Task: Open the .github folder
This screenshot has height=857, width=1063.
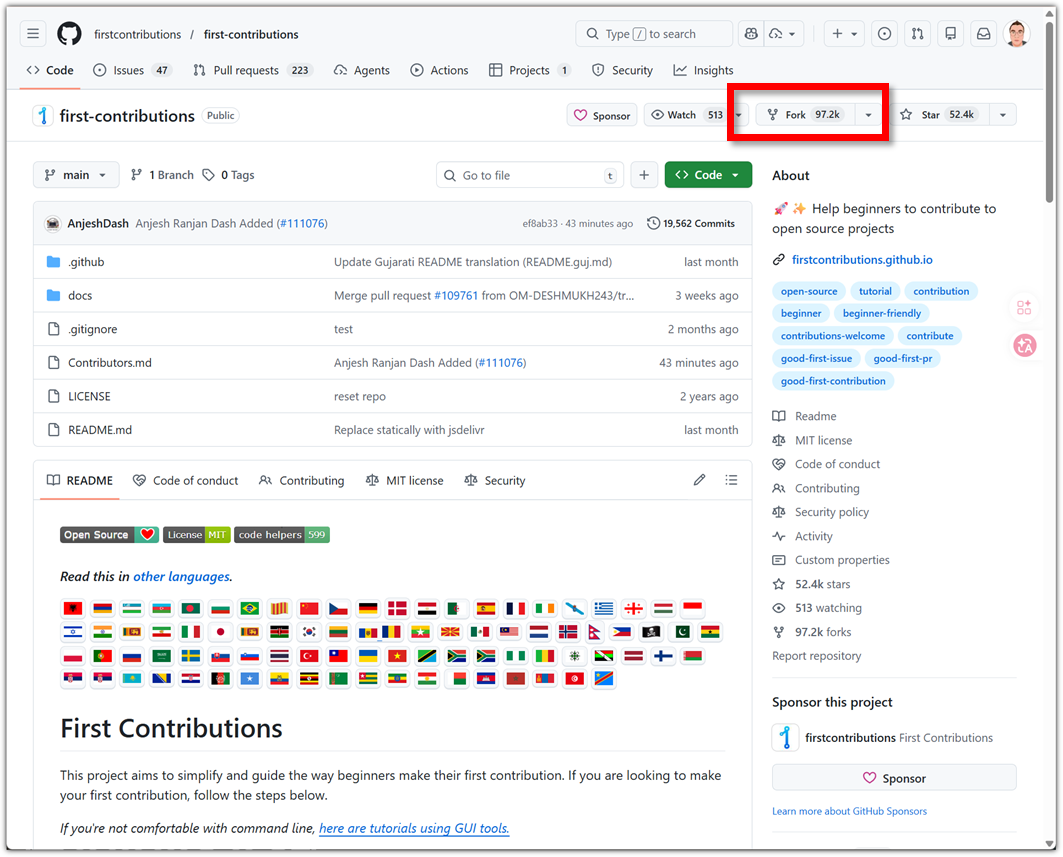Action: click(x=86, y=262)
